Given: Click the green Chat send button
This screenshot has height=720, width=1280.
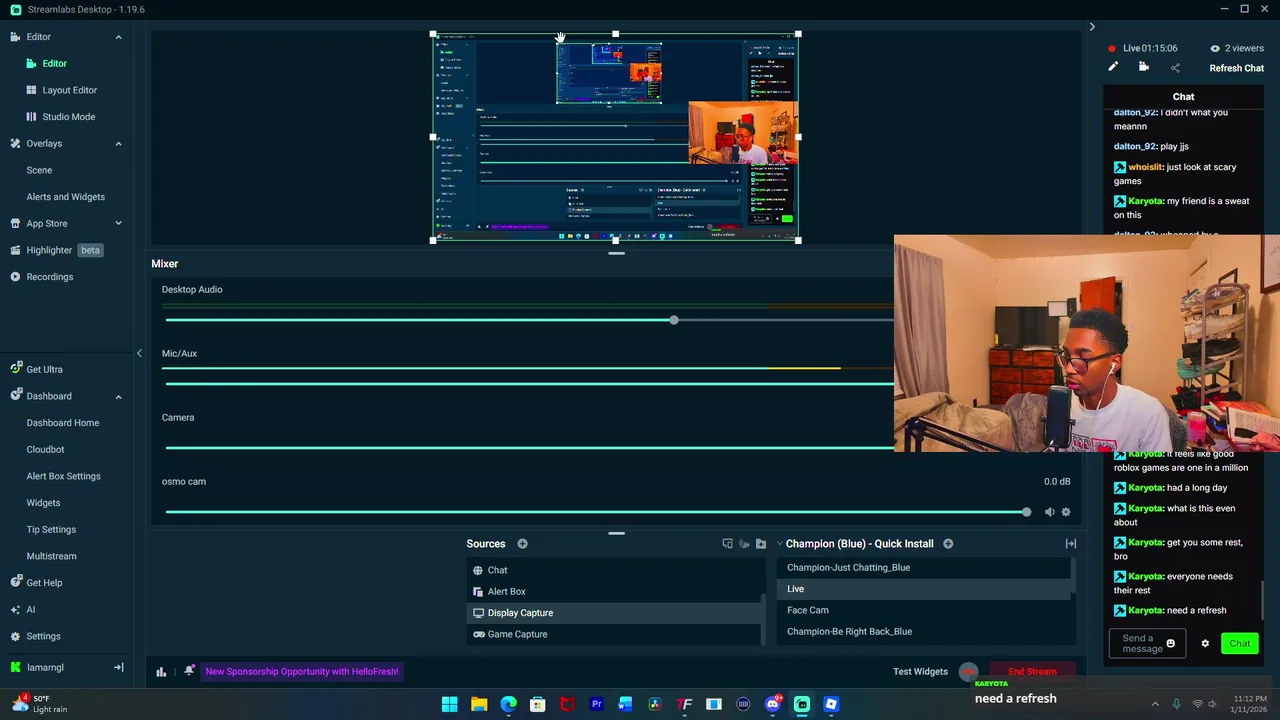Looking at the screenshot, I should [1240, 644].
